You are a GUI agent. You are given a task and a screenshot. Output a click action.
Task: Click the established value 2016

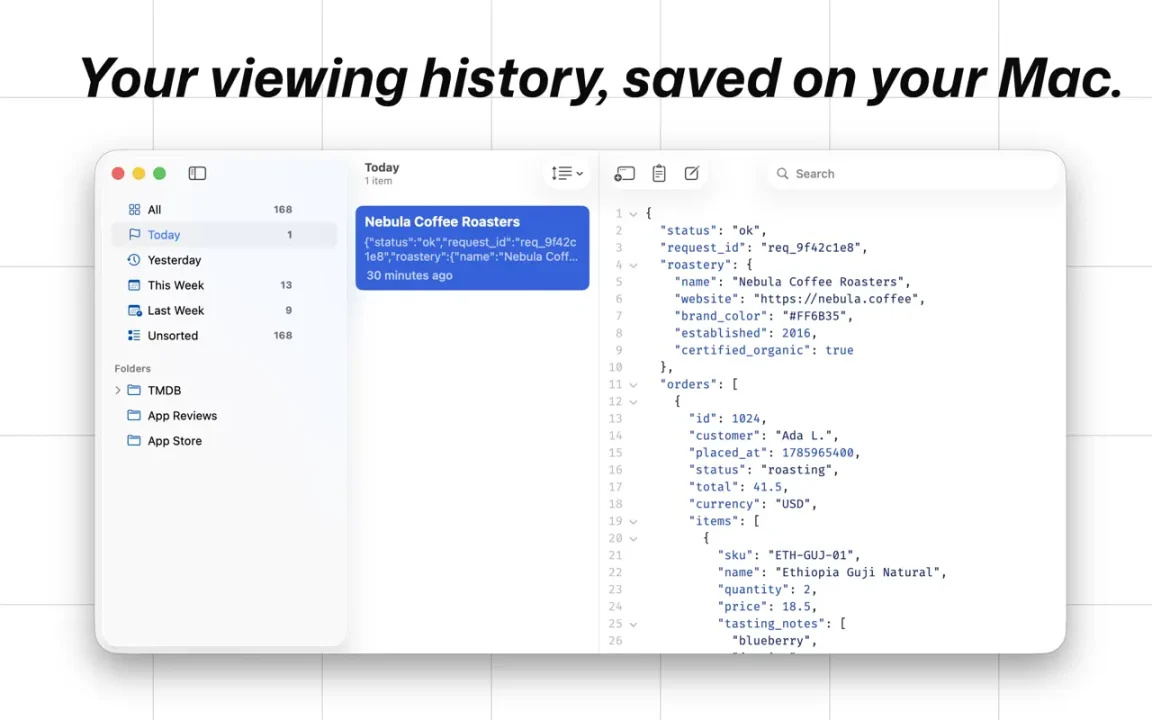click(x=796, y=333)
